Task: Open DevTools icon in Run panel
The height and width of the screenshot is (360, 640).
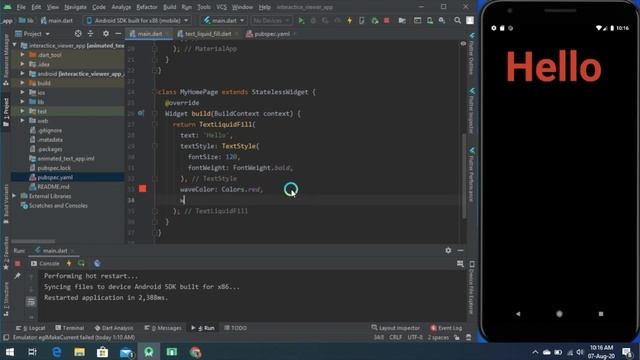Action: pos(97,264)
